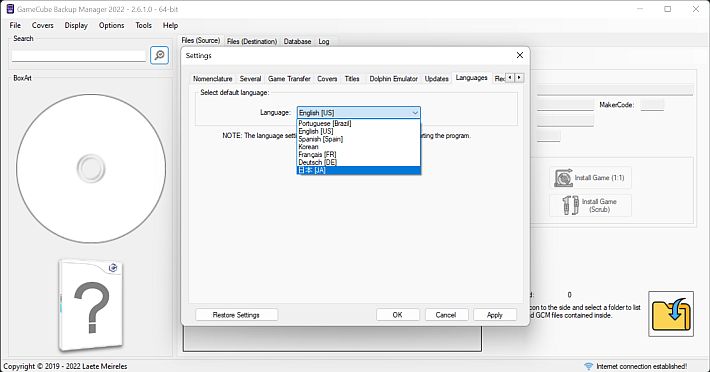Choose English [US] in the dropdown list
710x372 pixels.
359,131
